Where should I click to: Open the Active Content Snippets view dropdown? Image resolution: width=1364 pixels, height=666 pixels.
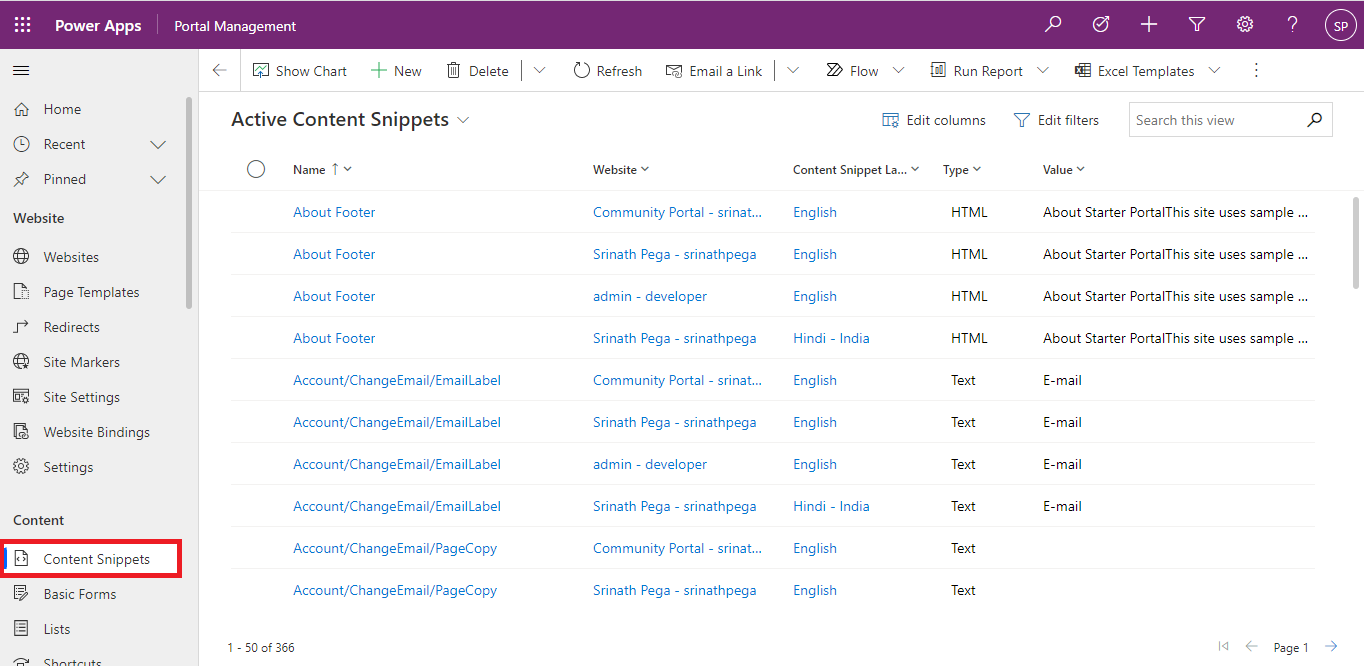click(463, 120)
